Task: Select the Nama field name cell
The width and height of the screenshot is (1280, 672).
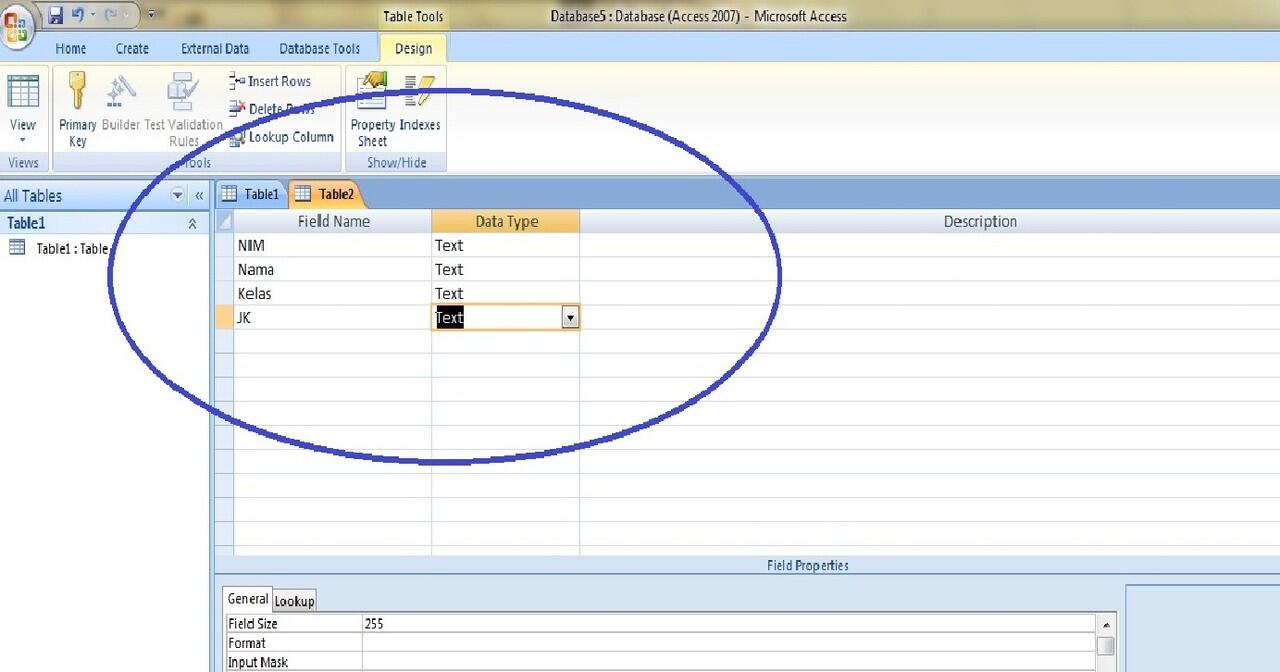Action: point(333,269)
